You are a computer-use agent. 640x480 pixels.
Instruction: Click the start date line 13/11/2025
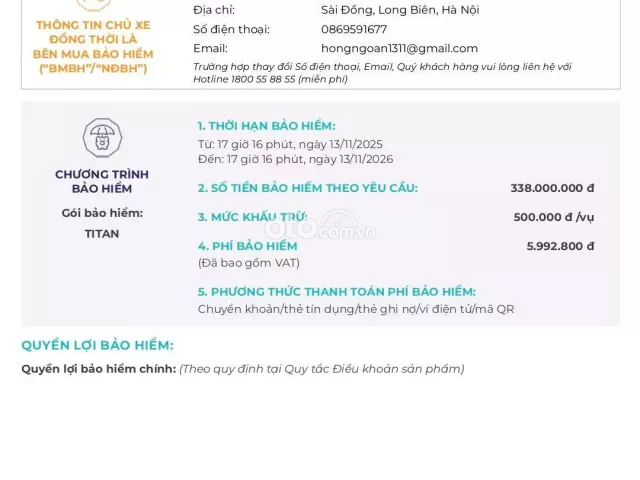290,144
